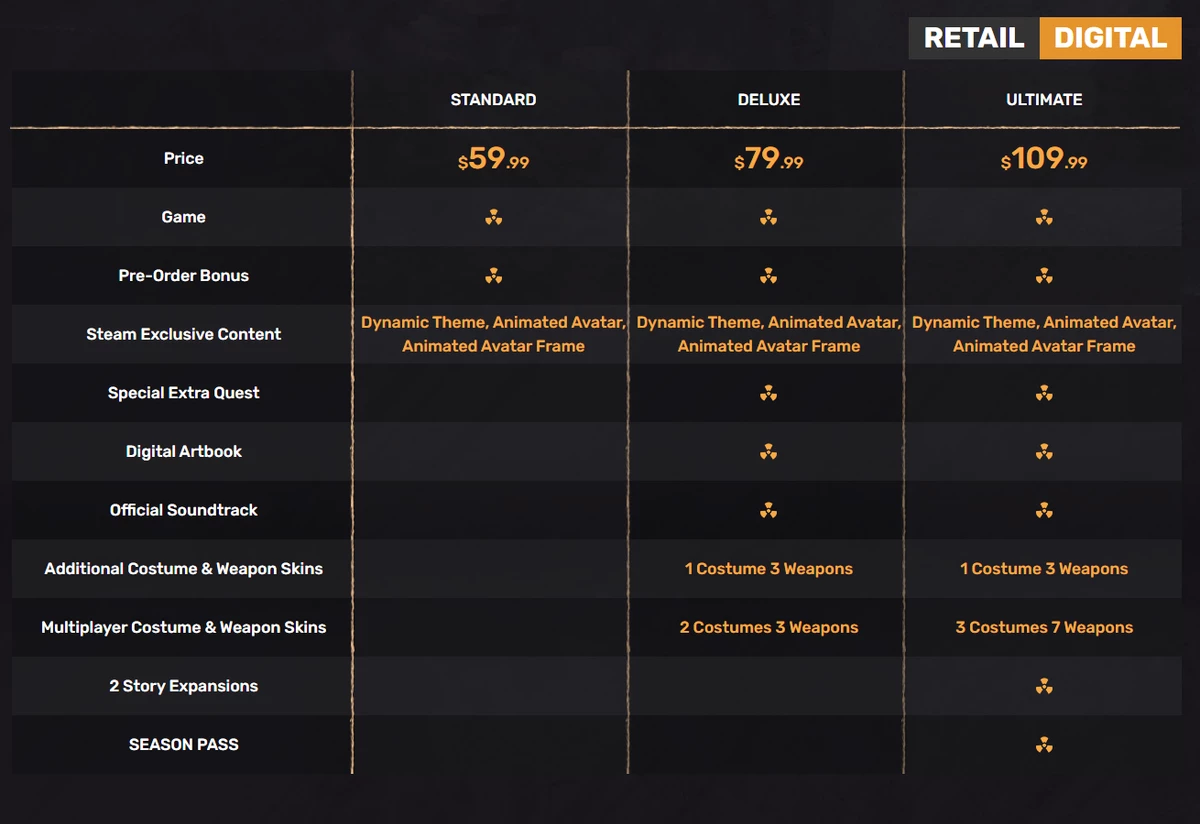Click the Deluxe 2 Costumes 3 Weapons text
This screenshot has height=824, width=1200.
pyautogui.click(x=768, y=628)
